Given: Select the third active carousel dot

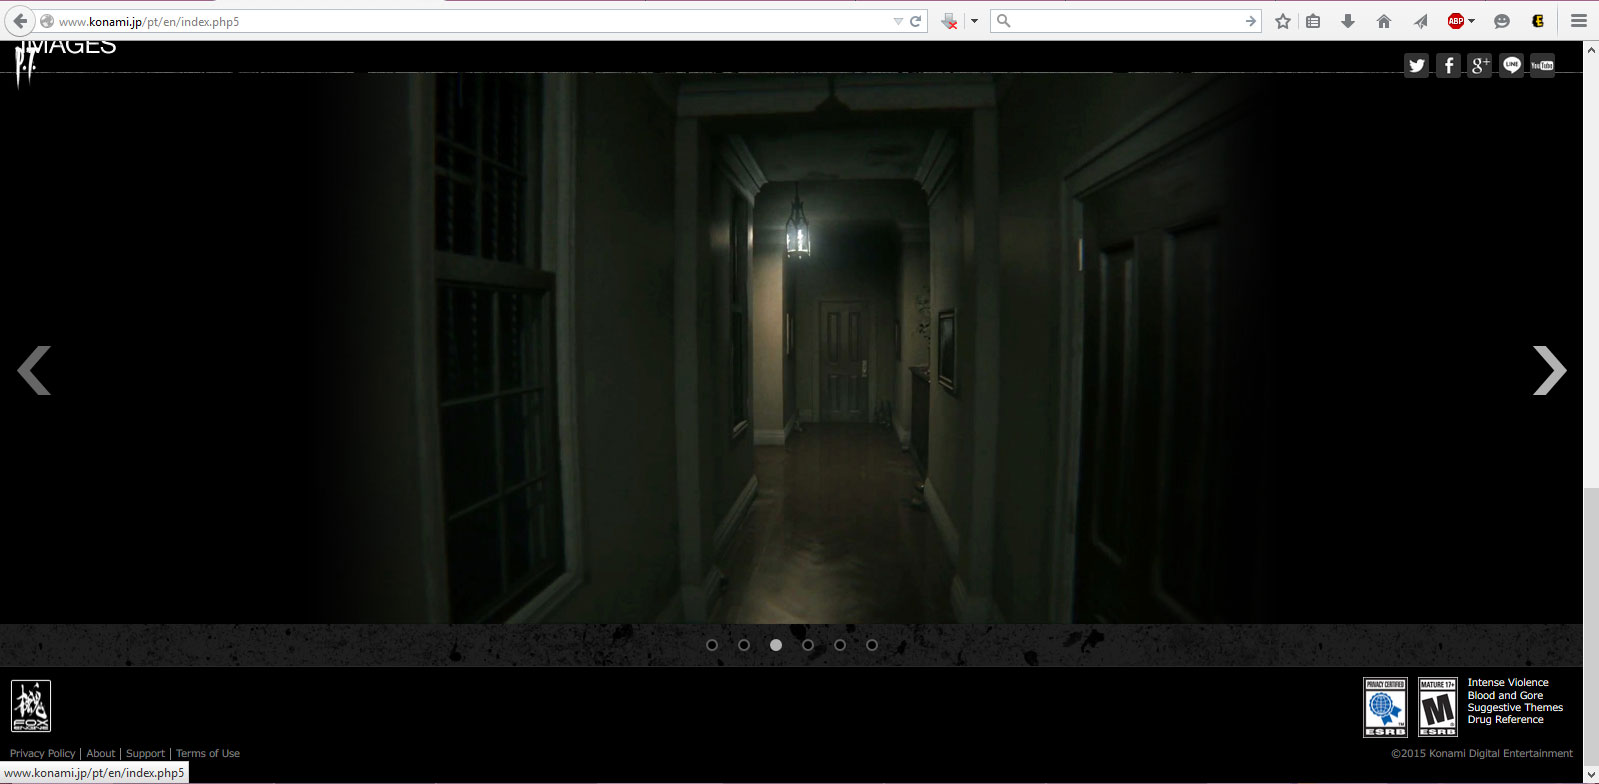Looking at the screenshot, I should click(776, 645).
